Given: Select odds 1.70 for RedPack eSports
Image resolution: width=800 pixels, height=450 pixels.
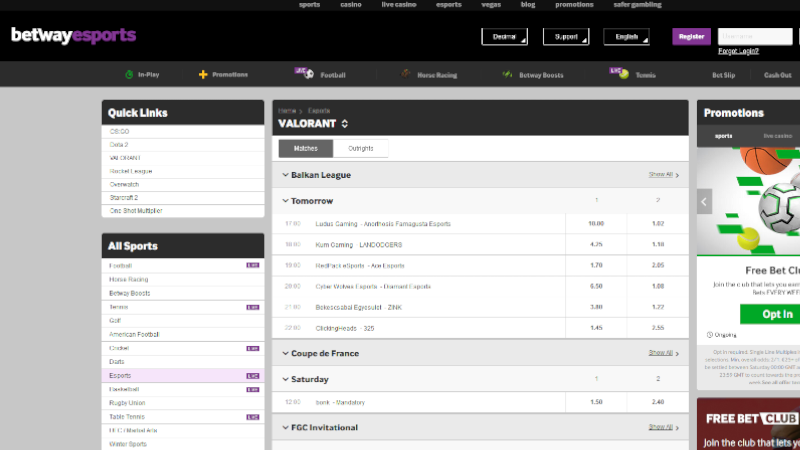Looking at the screenshot, I should [x=596, y=265].
